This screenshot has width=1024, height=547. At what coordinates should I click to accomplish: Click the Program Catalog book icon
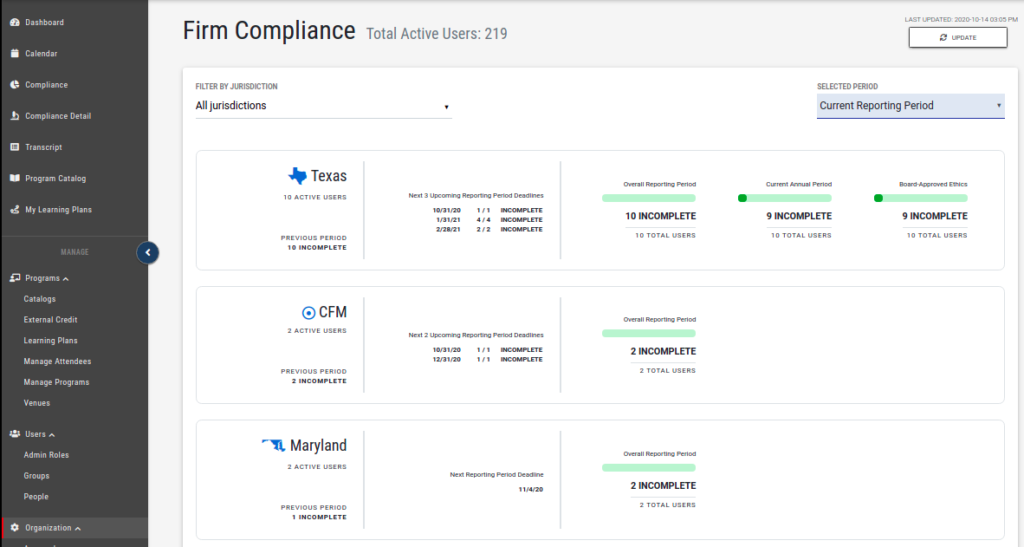pyautogui.click(x=14, y=178)
